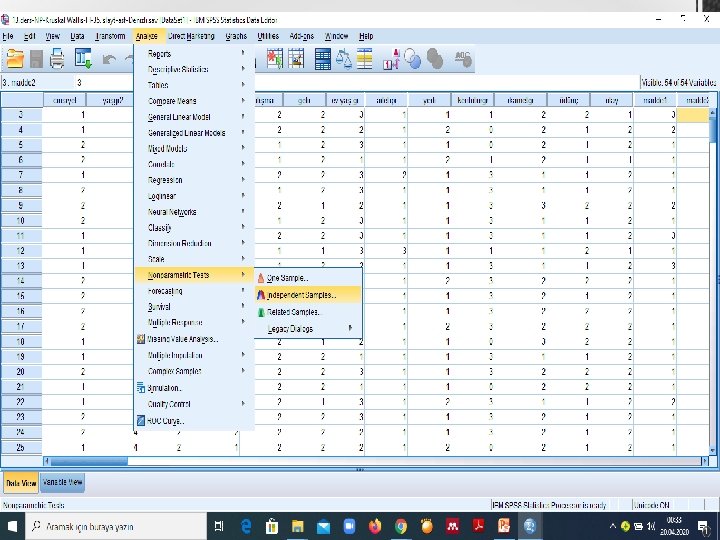This screenshot has height=540, width=720.
Task: Launch Google Chrome from the taskbar
Action: click(x=401, y=526)
